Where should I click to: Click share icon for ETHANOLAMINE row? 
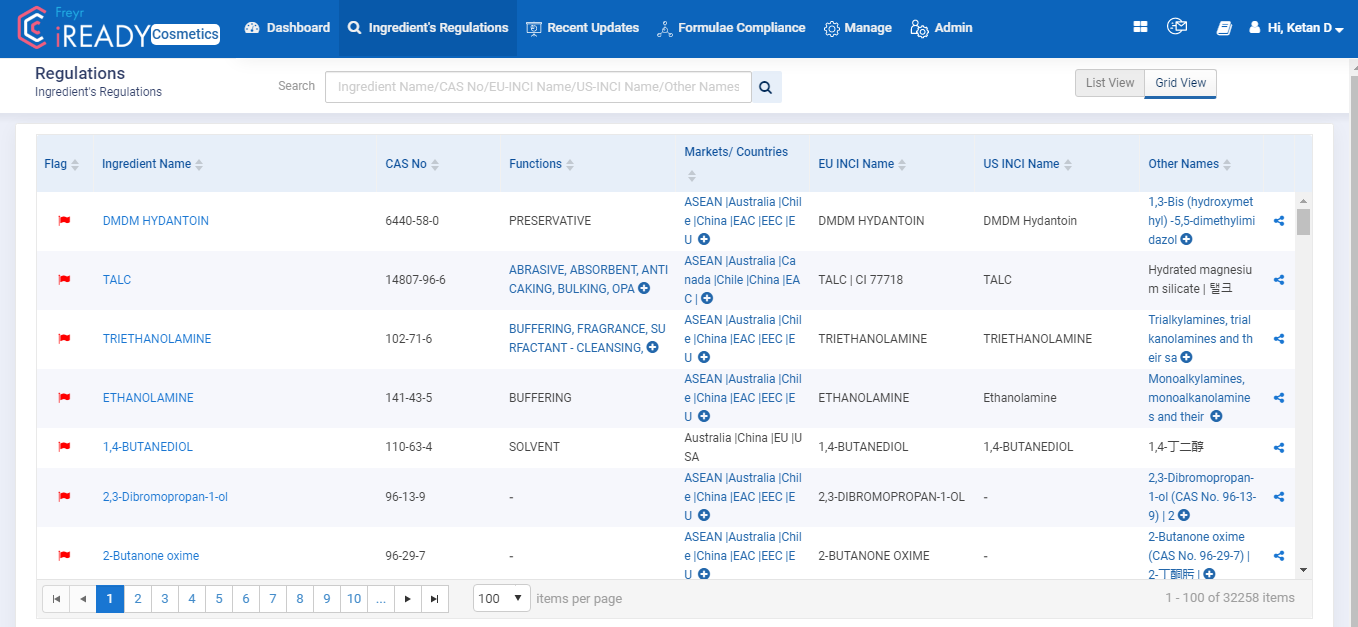click(x=1279, y=398)
